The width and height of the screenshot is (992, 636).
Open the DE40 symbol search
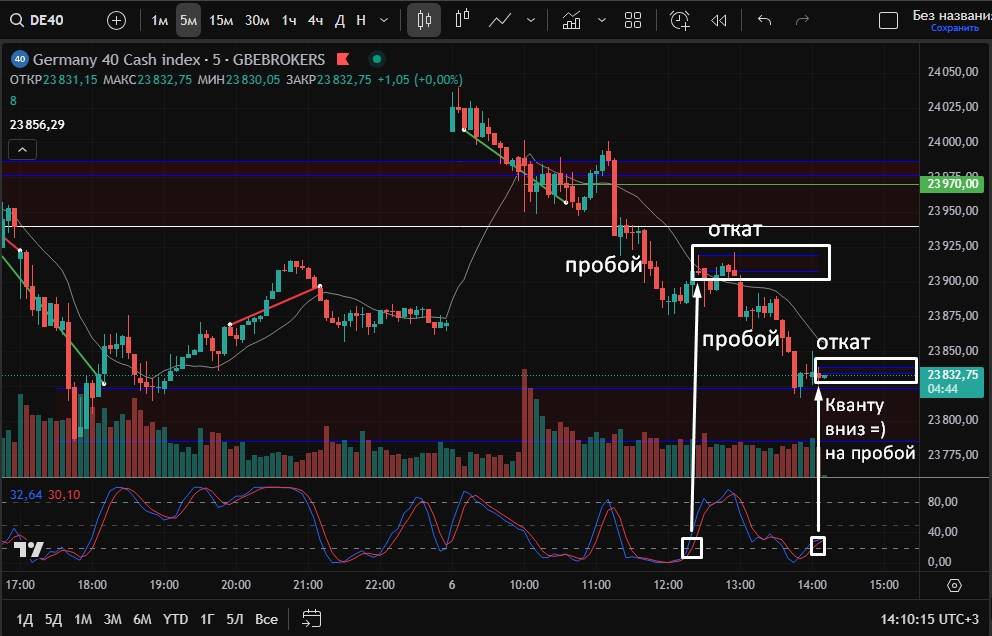[x=46, y=20]
